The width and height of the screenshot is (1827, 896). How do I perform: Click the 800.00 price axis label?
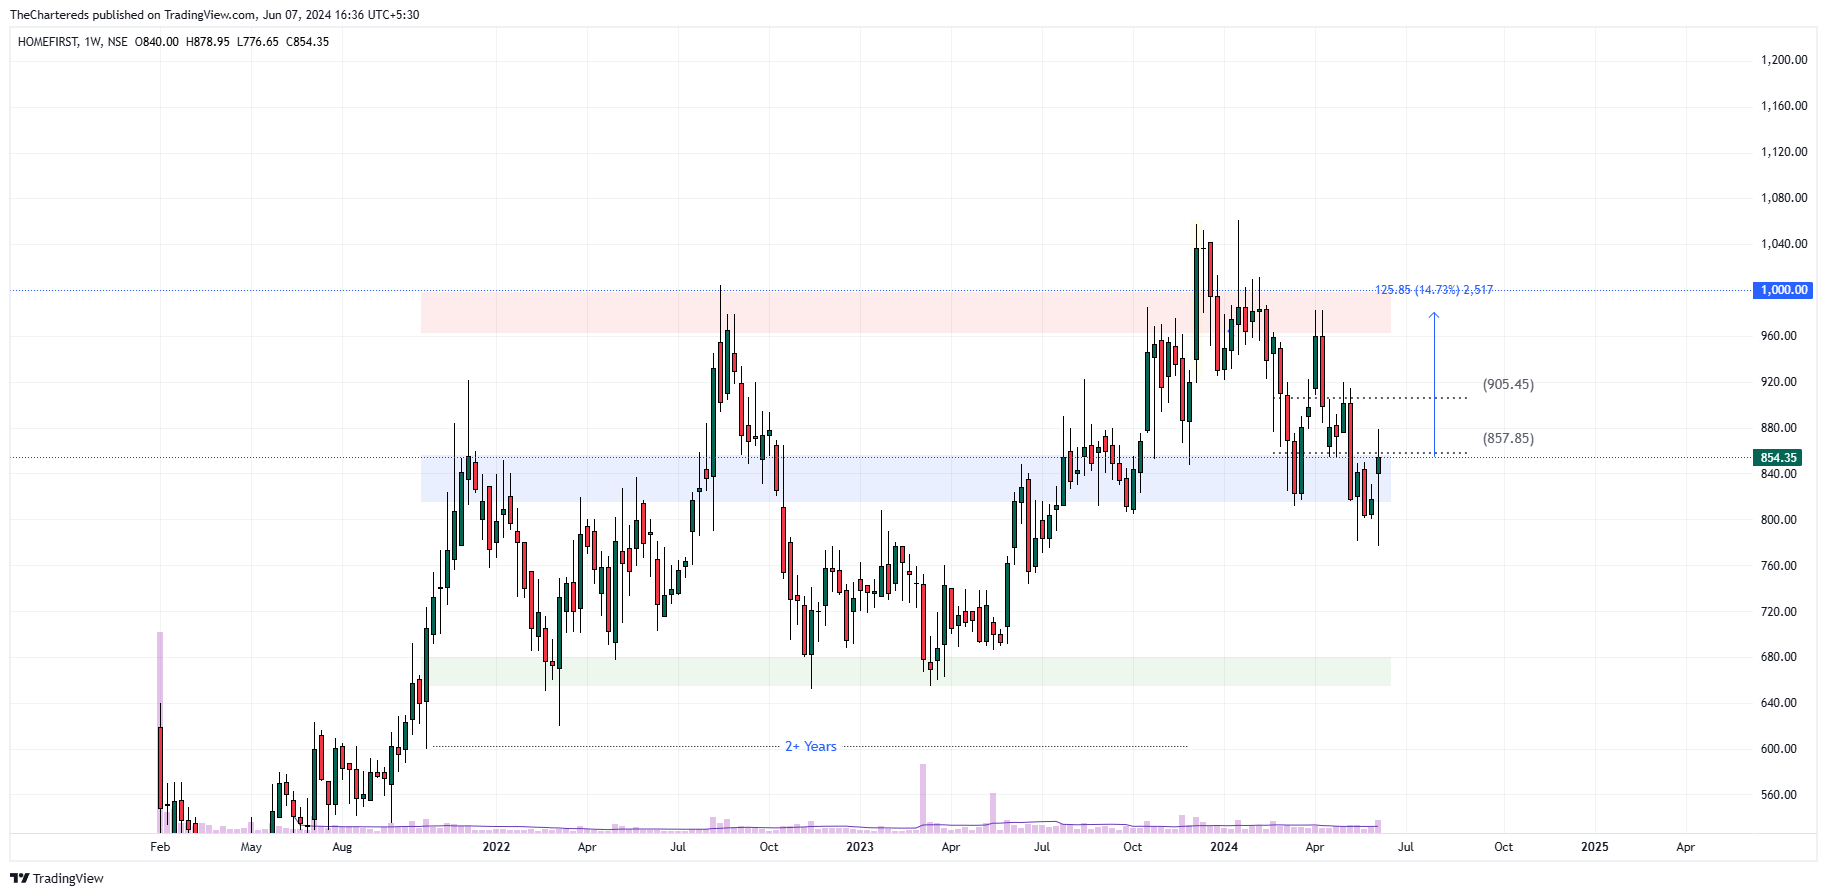1779,520
